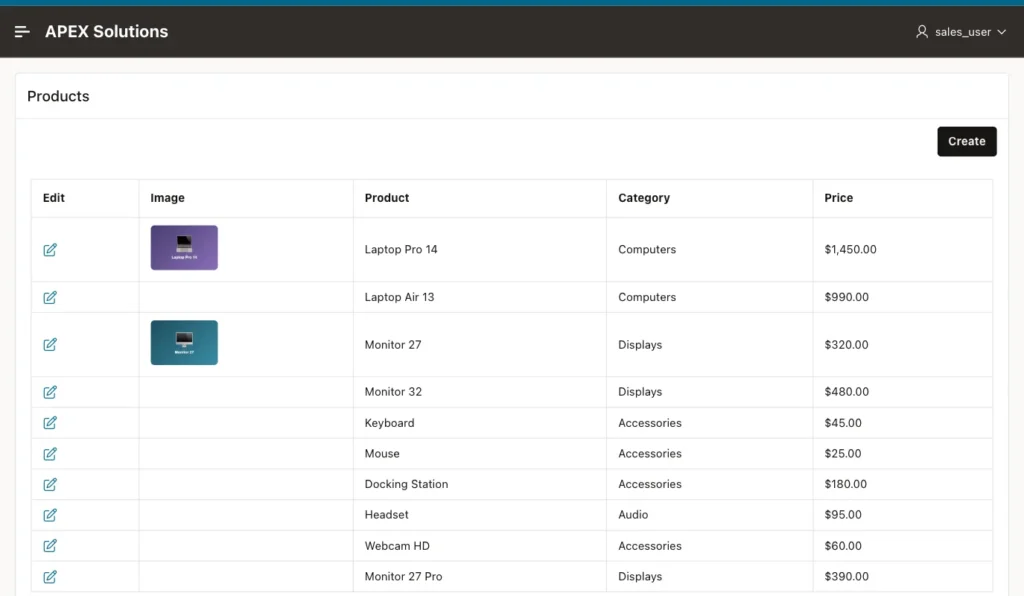Viewport: 1024px width, 596px height.
Task: Expand the sales_user dropdown chevron
Action: click(x=1001, y=32)
